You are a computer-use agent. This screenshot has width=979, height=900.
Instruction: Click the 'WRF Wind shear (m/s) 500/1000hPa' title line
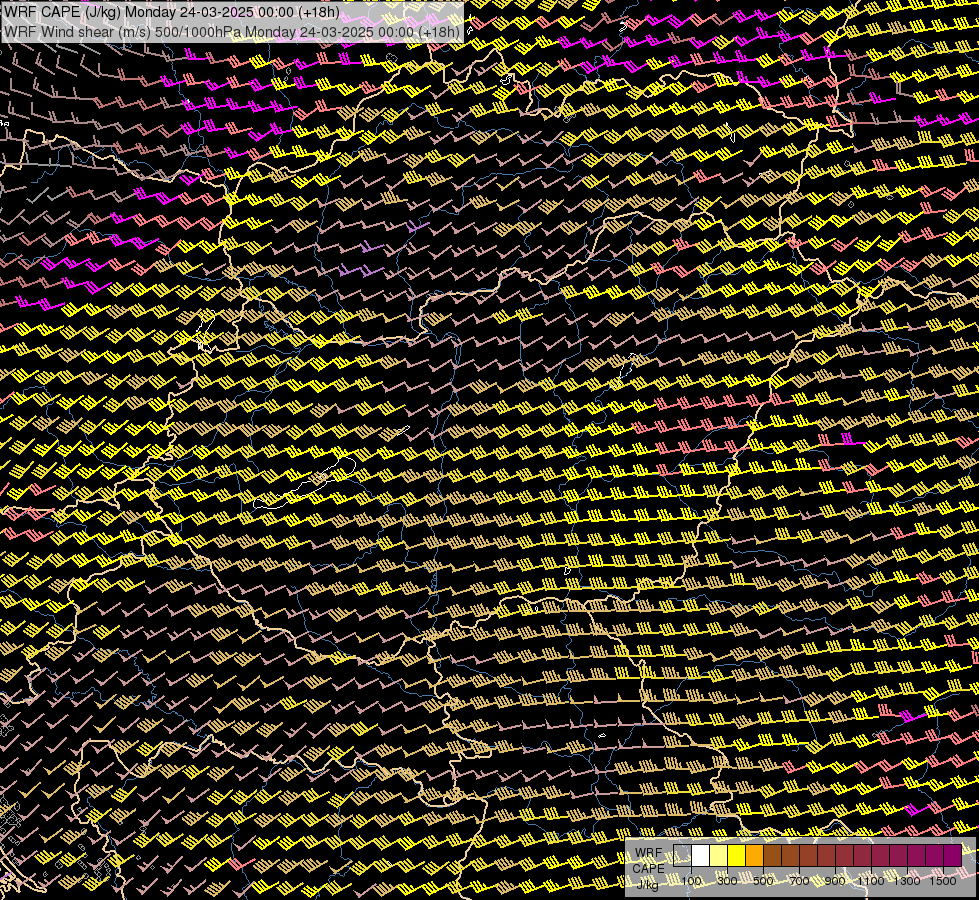232,31
